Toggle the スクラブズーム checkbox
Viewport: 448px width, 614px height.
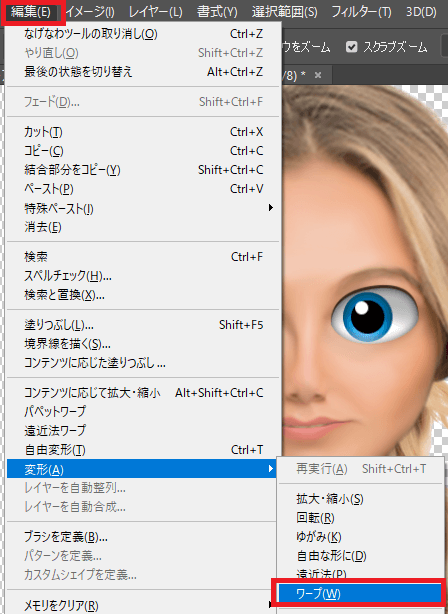click(x=351, y=47)
